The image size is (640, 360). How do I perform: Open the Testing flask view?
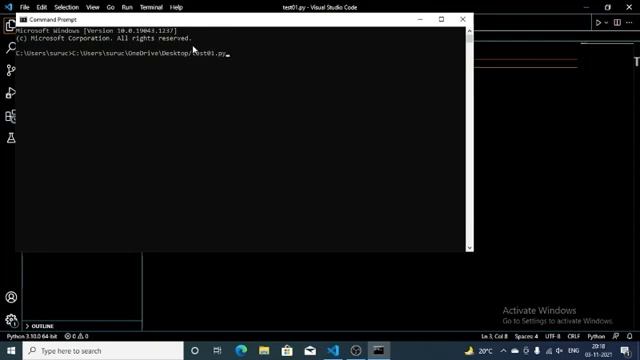[x=11, y=138]
